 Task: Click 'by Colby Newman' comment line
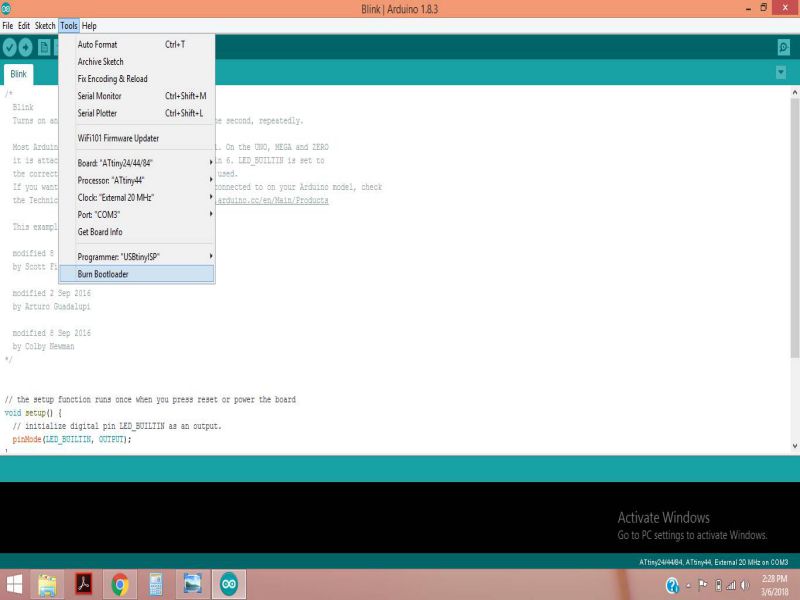[43, 346]
